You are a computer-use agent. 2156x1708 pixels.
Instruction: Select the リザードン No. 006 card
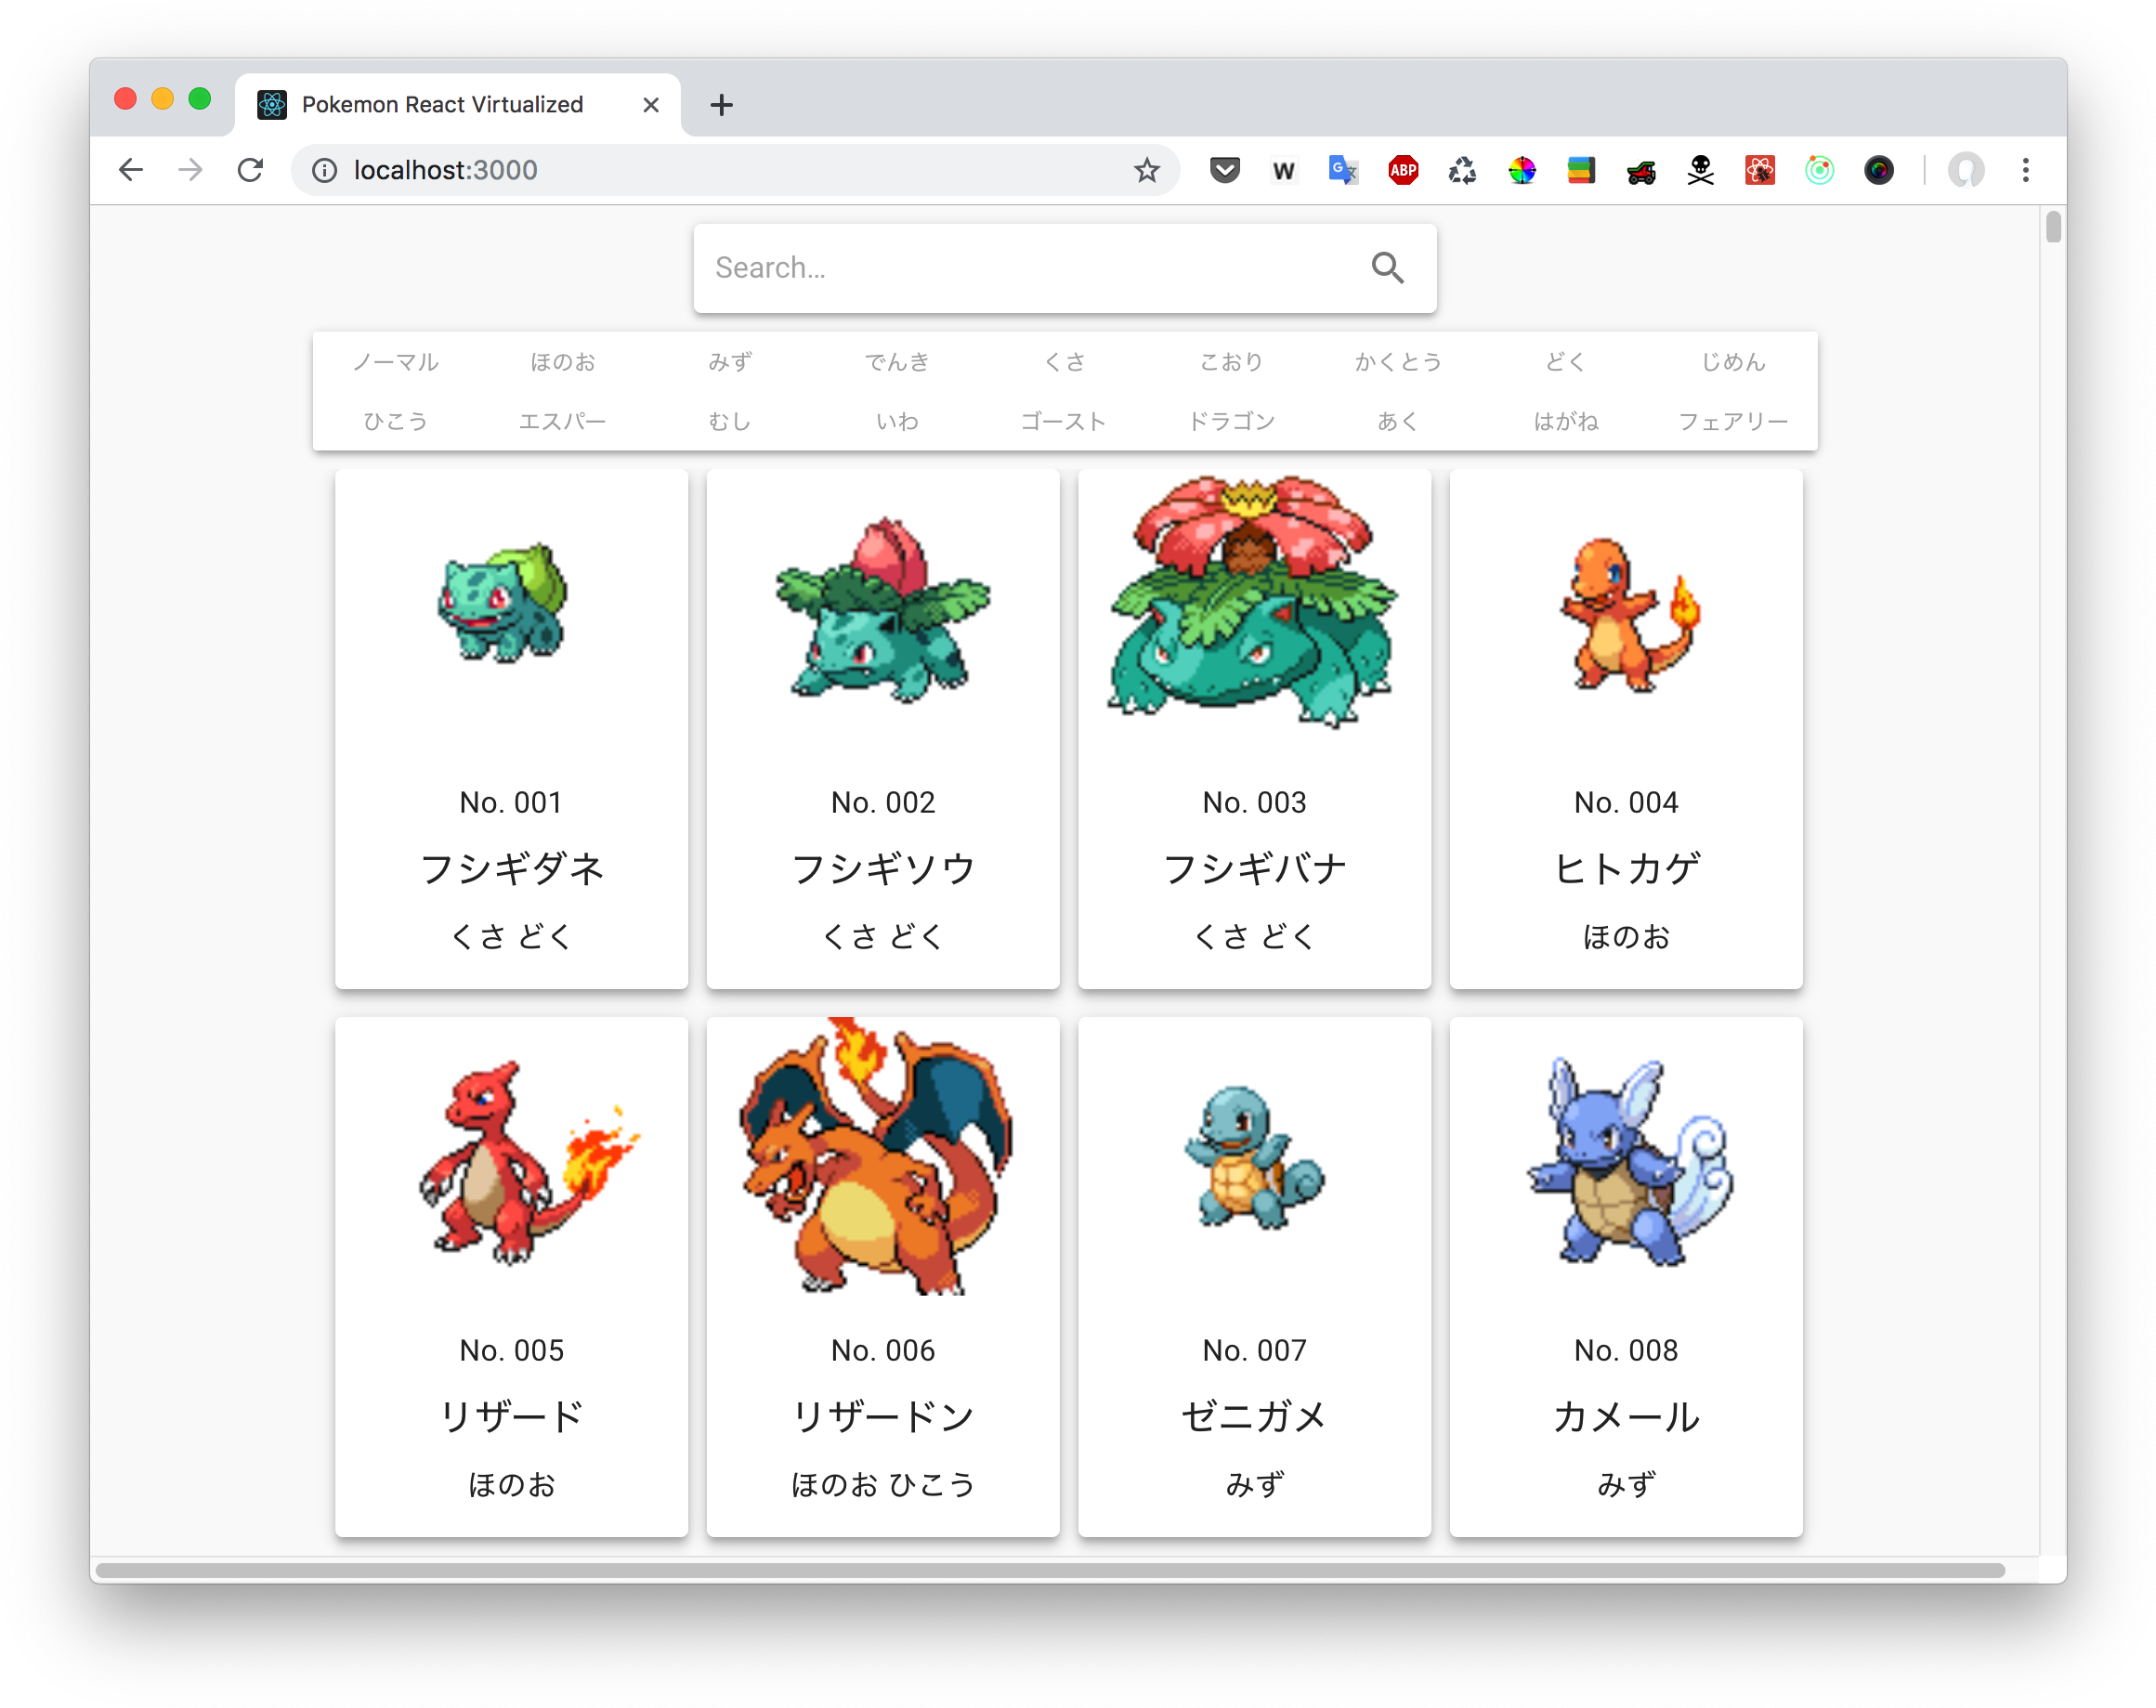click(882, 1277)
